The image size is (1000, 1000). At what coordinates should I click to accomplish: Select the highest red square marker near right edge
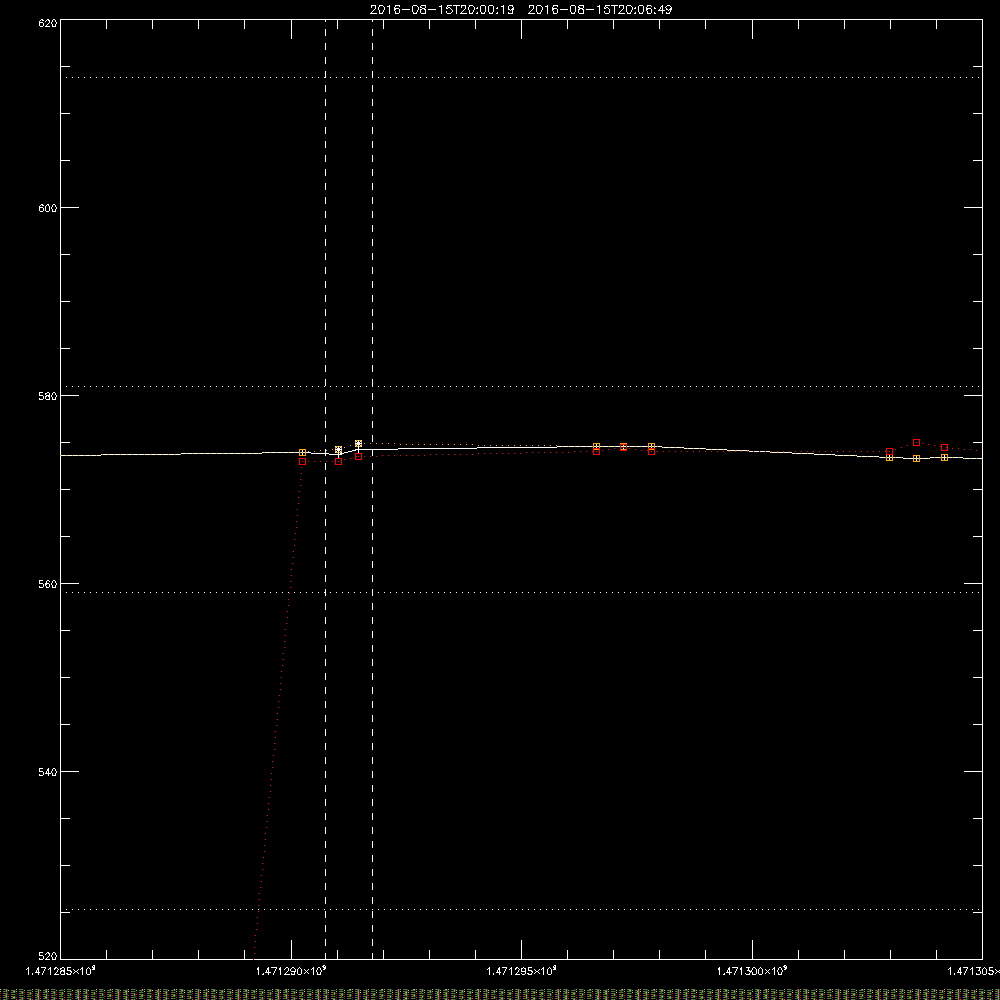pos(916,443)
